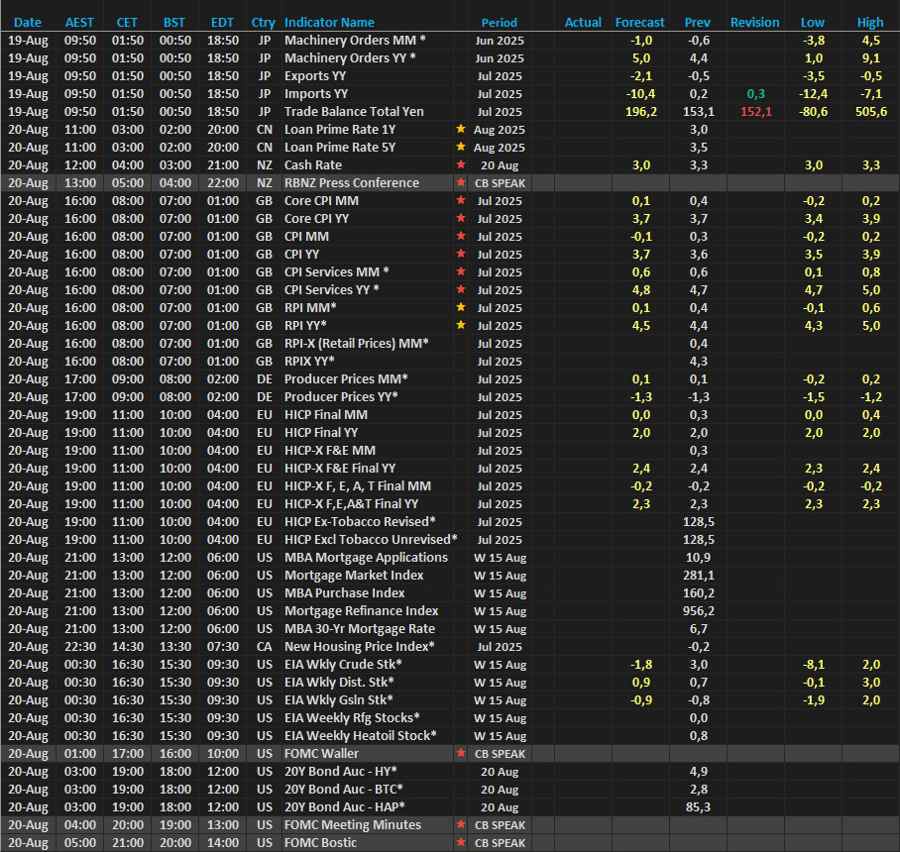Click the Ctry column header

(264, 22)
